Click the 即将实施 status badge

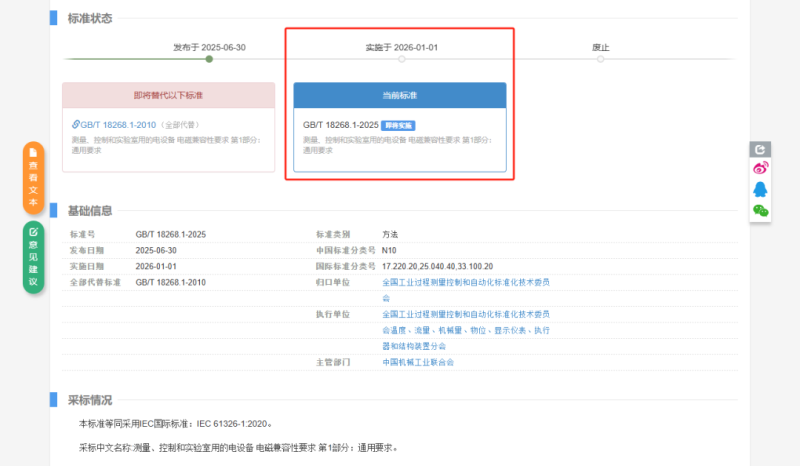point(398,125)
